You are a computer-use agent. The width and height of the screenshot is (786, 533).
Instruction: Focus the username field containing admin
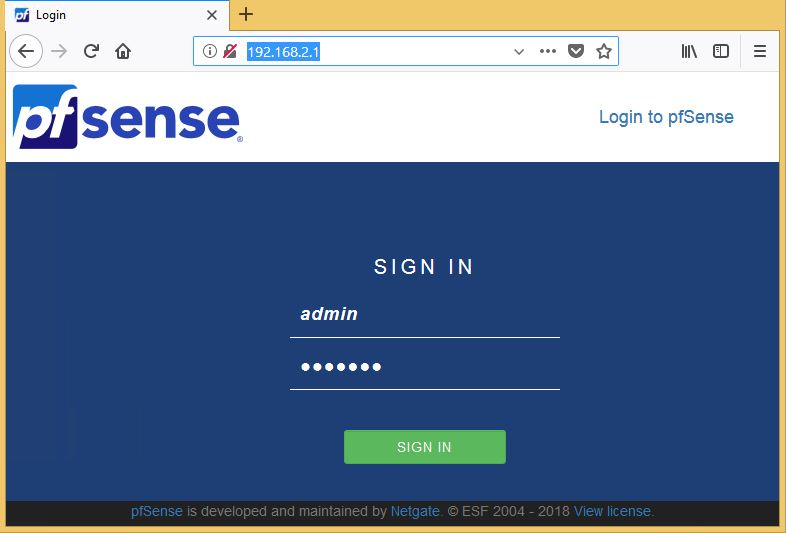(x=425, y=314)
